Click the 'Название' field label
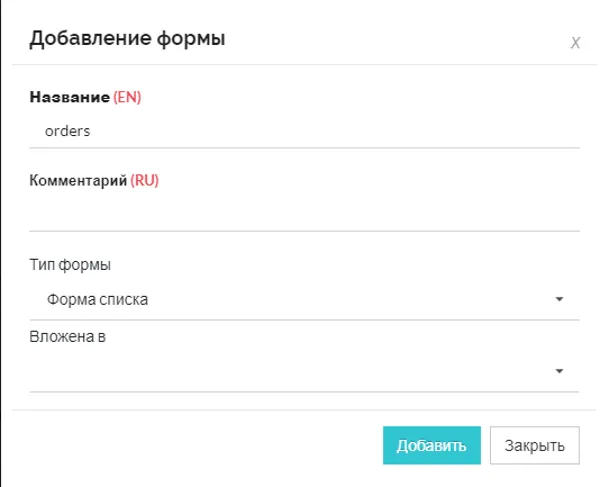The height and width of the screenshot is (487, 600). point(69,97)
